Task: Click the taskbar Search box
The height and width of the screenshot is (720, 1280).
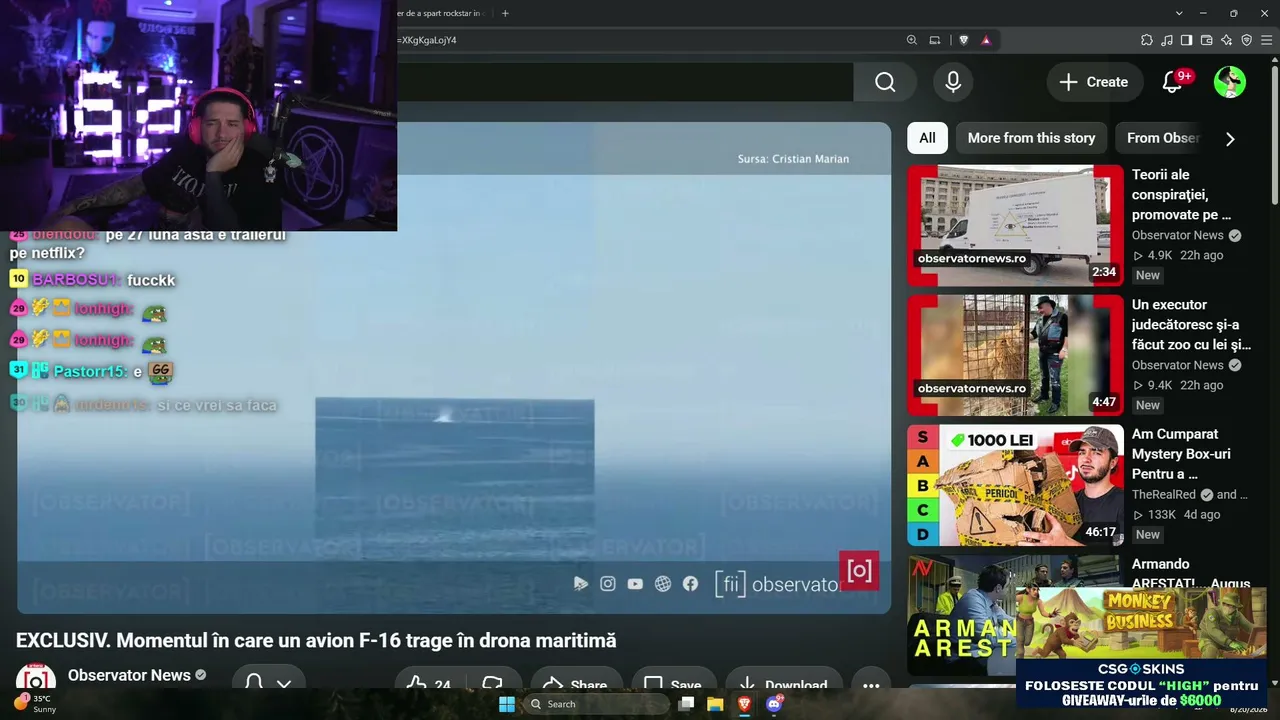Action: pyautogui.click(x=597, y=704)
